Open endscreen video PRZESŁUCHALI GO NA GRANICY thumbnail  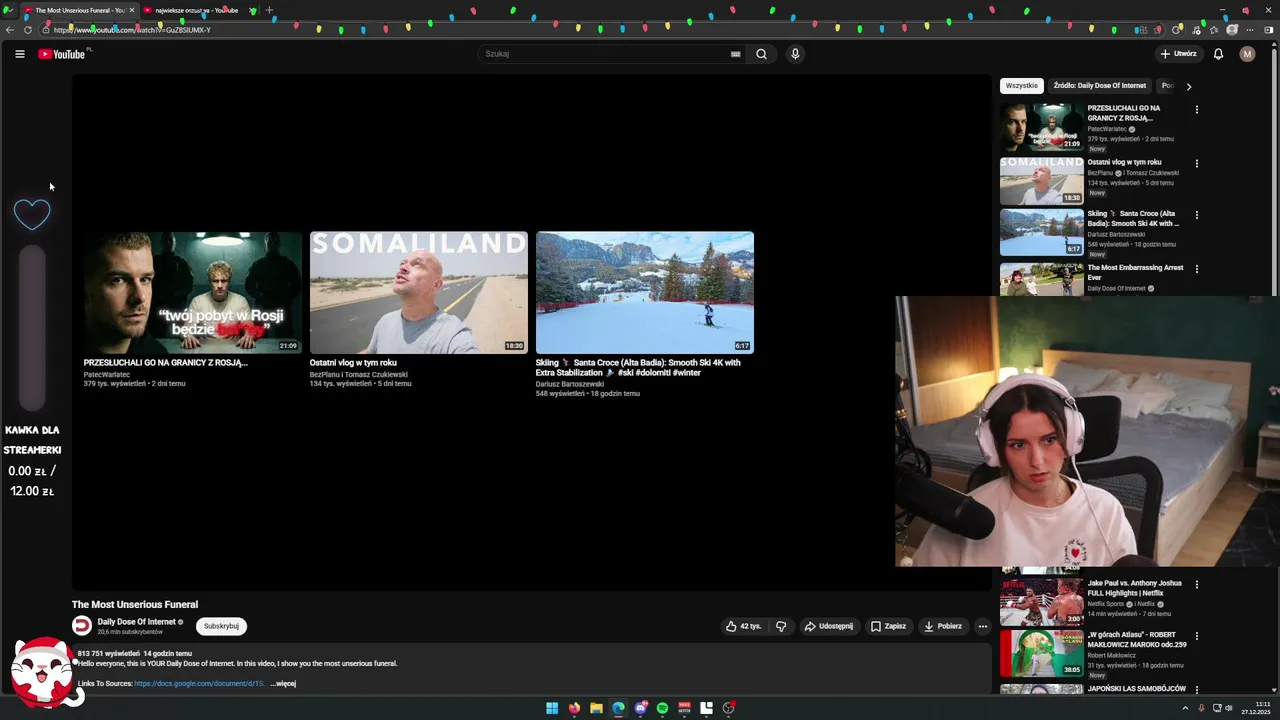[193, 293]
